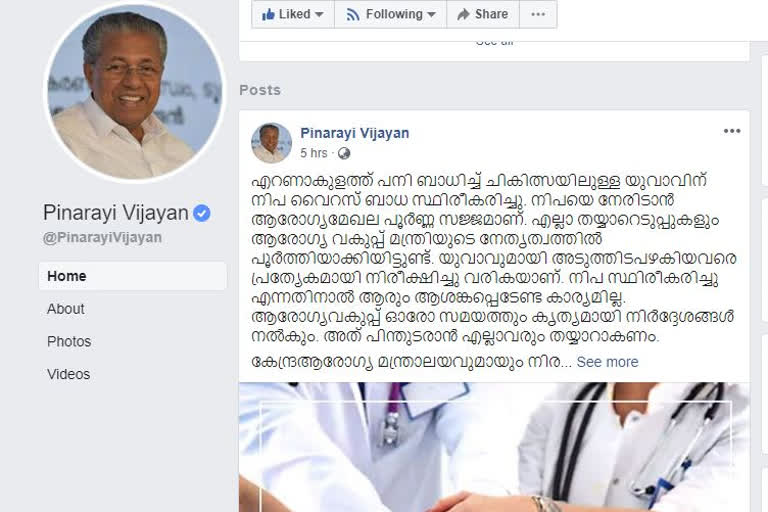The height and width of the screenshot is (512, 768).
Task: Open the page's three-dot more options button
Action: (x=538, y=14)
